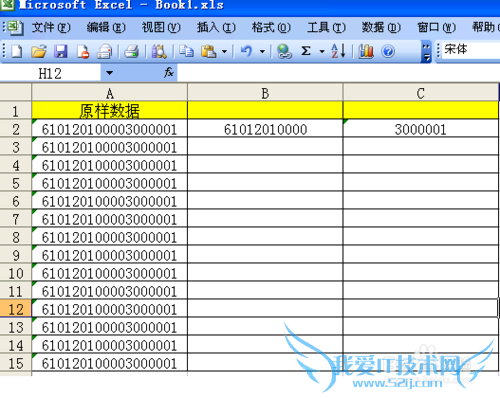Viewport: 500px width, 398px height.
Task: Launch the Chart Wizard icon
Action: [x=366, y=52]
